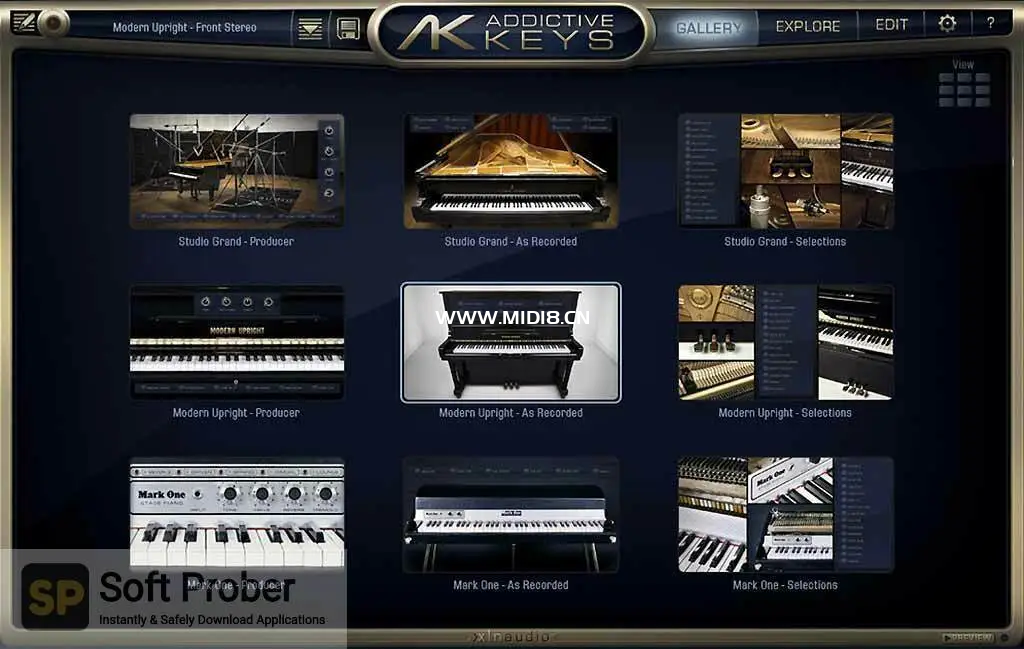
Task: Click the Studio Grand - Producer caption
Action: (236, 242)
